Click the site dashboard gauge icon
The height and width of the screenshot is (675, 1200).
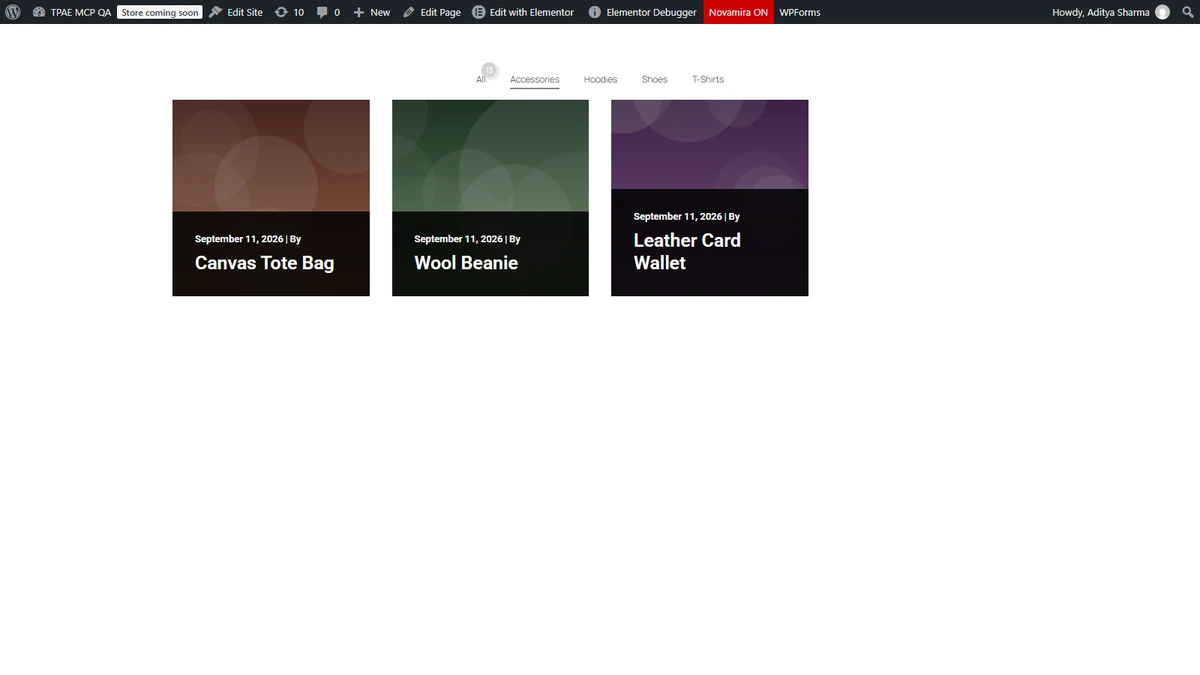click(x=39, y=12)
